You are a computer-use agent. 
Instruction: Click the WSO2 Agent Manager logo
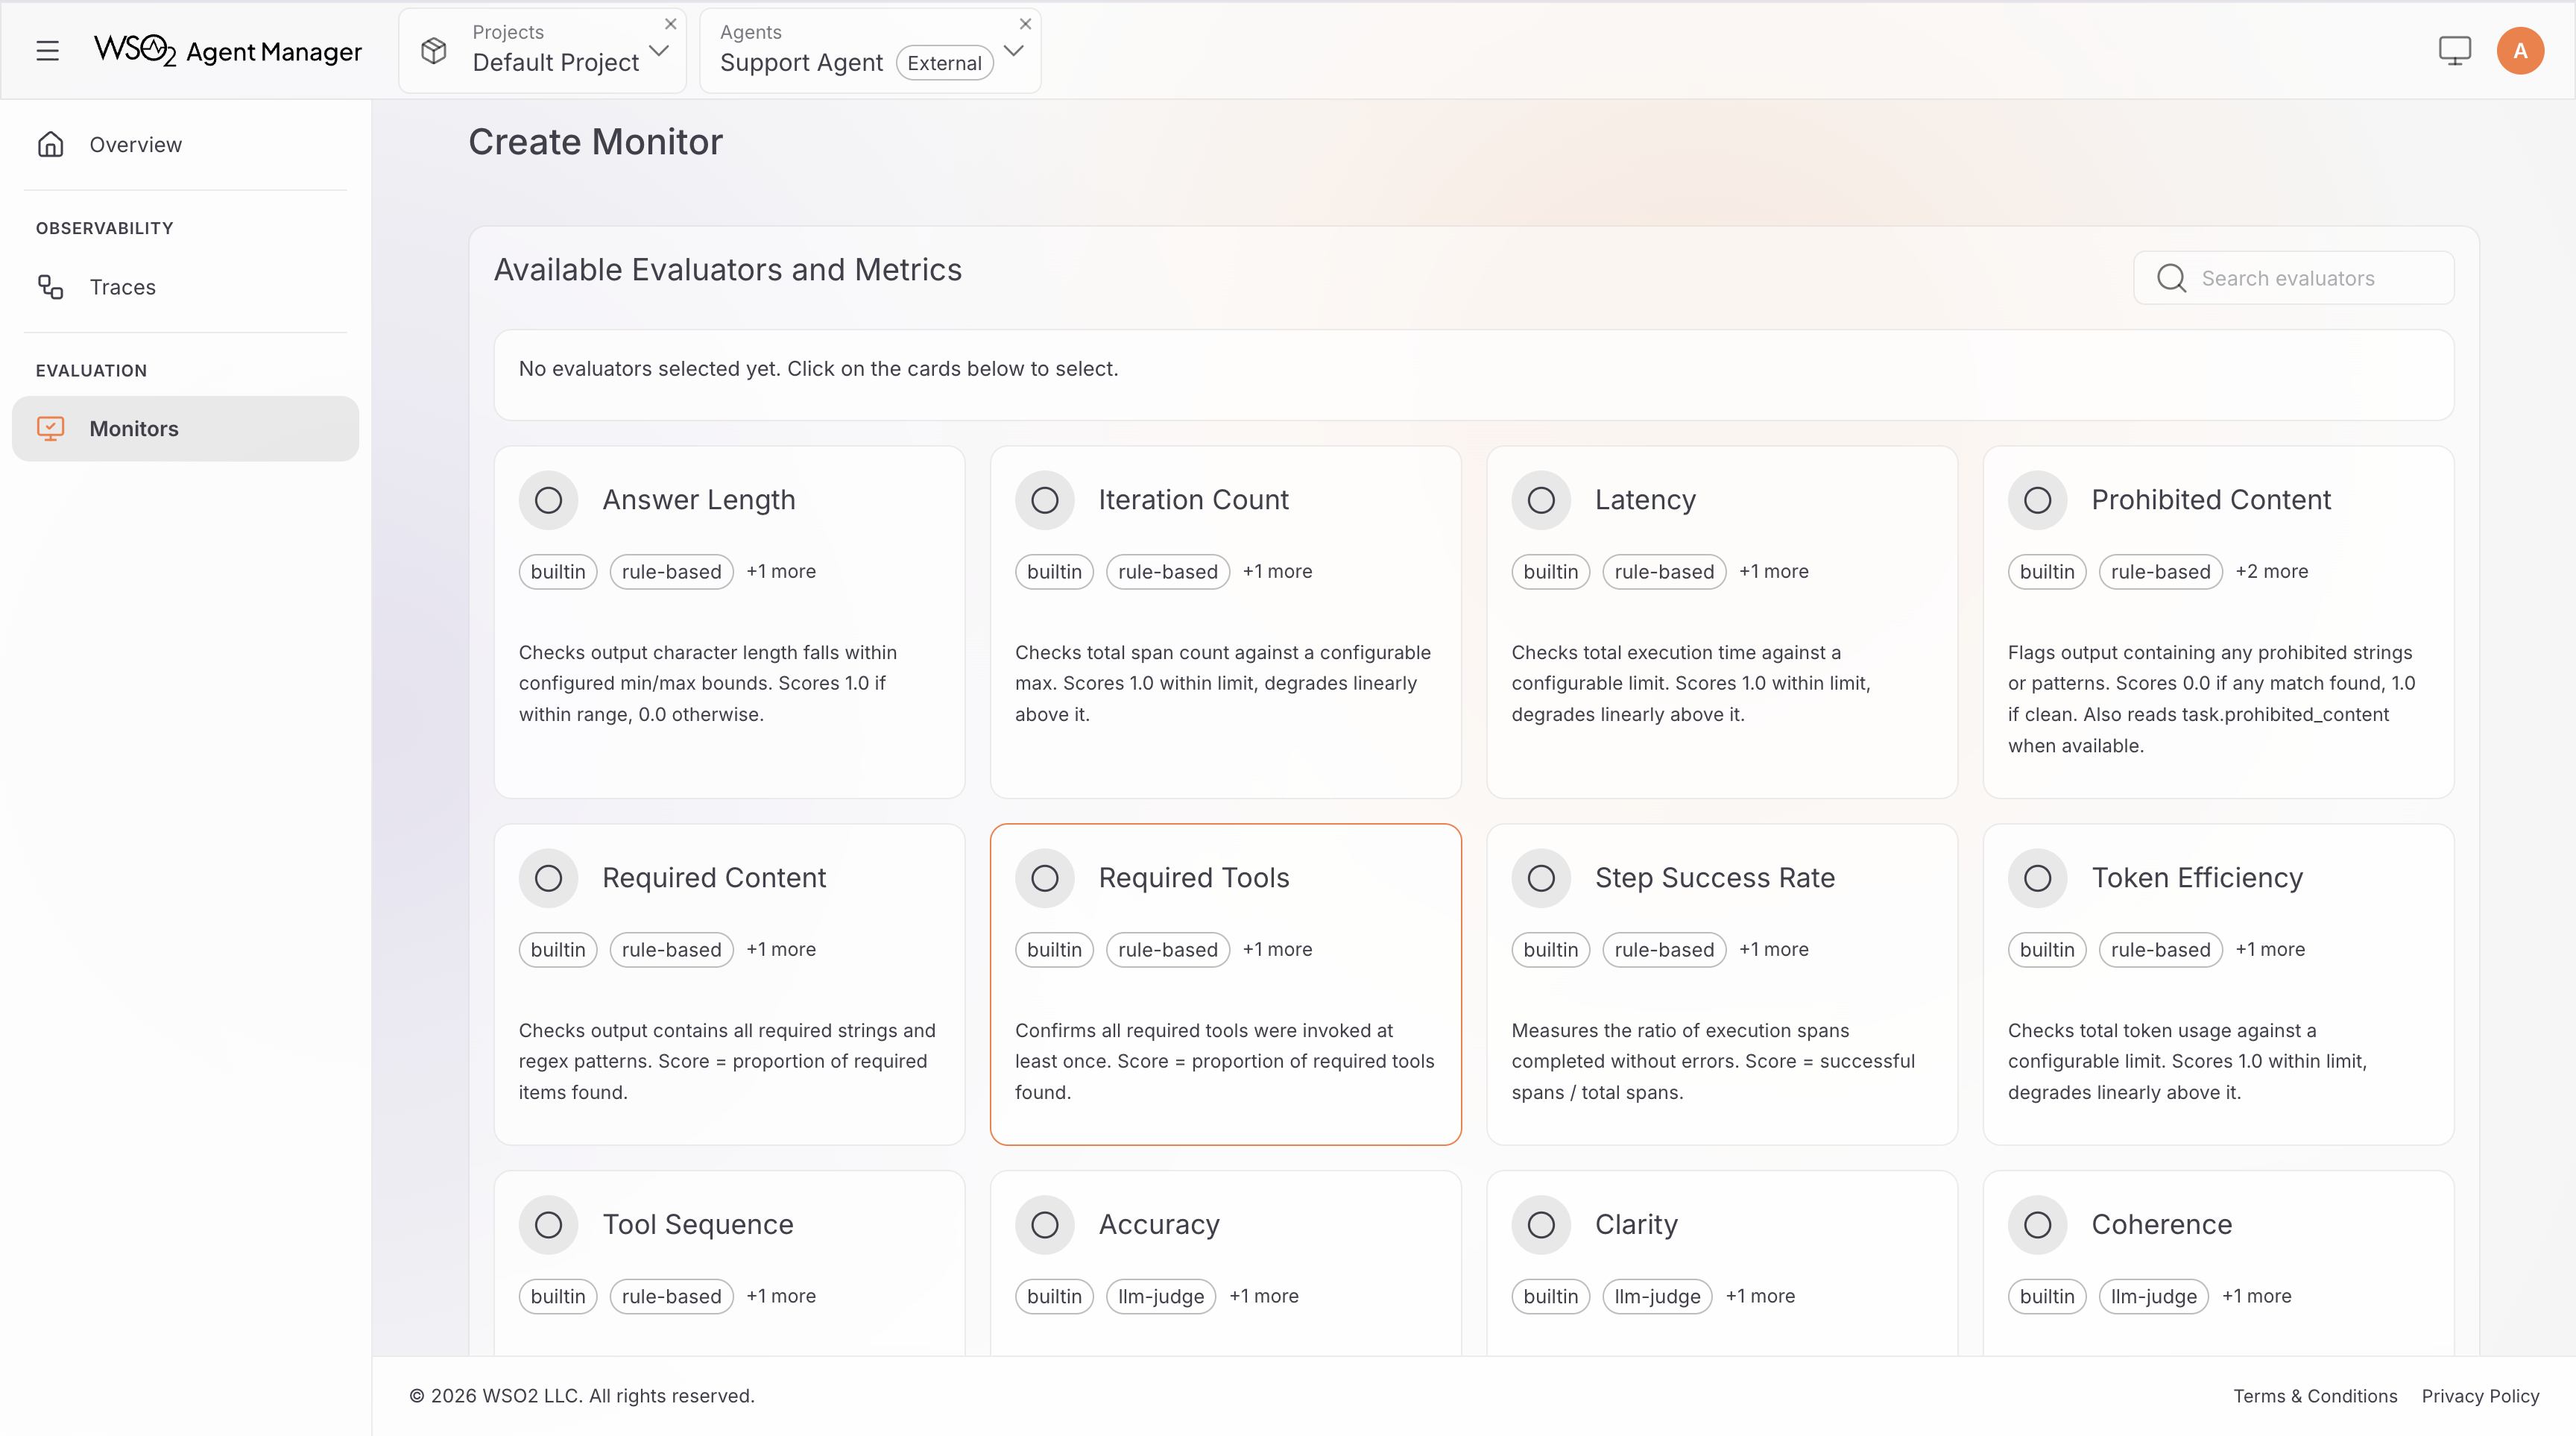click(x=227, y=51)
